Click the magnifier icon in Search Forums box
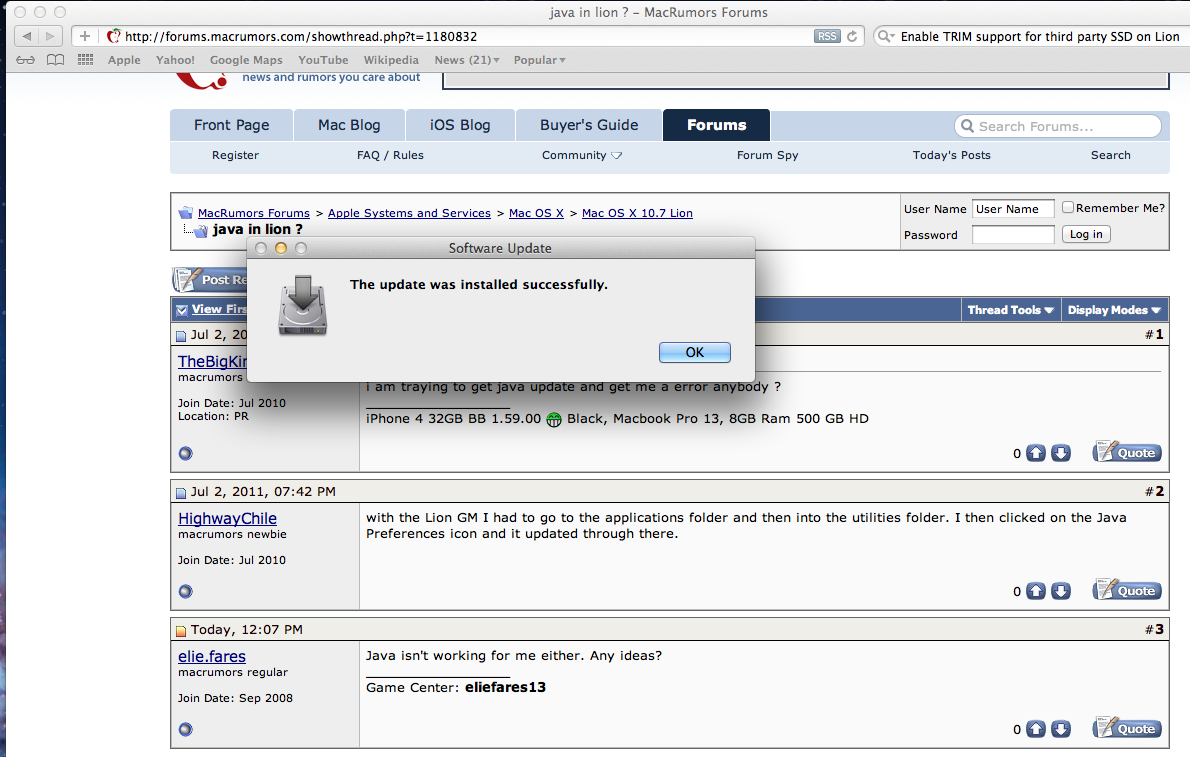This screenshot has width=1190, height=757. pos(967,126)
